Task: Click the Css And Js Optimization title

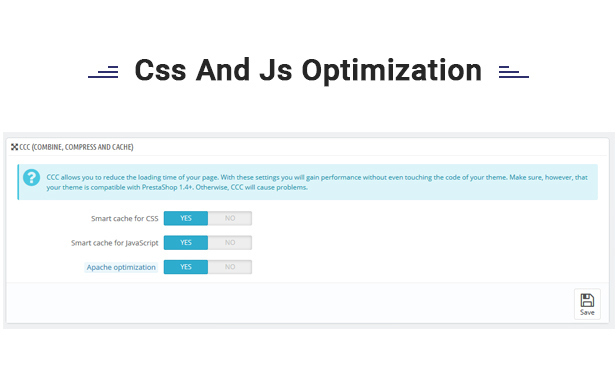Action: [x=308, y=71]
